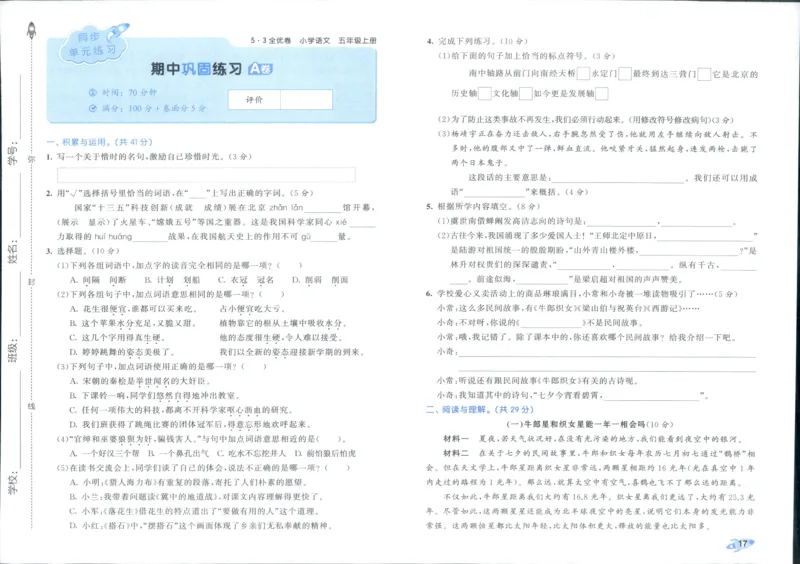
Task: Click the margin label 学校
Action: pyautogui.click(x=12, y=482)
